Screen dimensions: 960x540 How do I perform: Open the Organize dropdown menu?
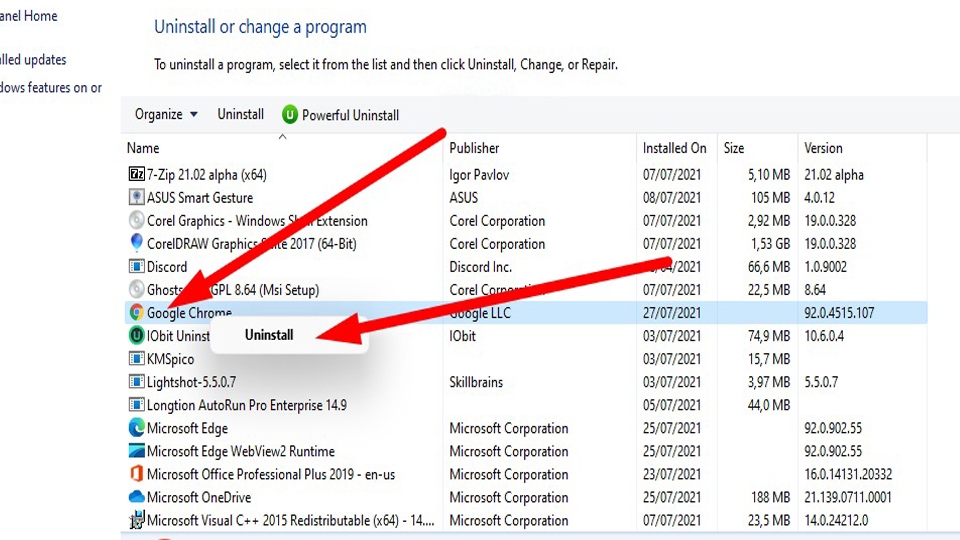tap(166, 114)
